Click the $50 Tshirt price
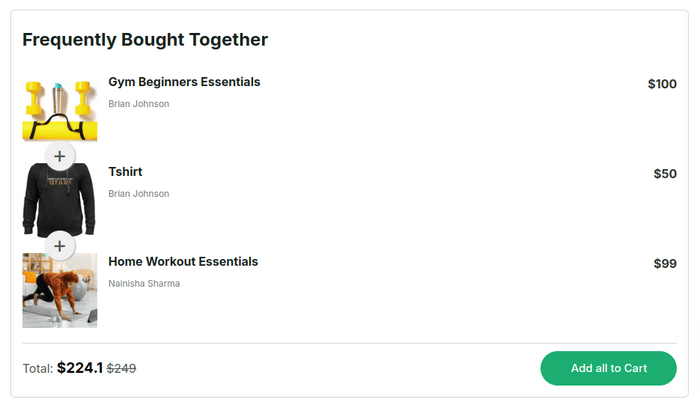700x411 pixels. (665, 174)
